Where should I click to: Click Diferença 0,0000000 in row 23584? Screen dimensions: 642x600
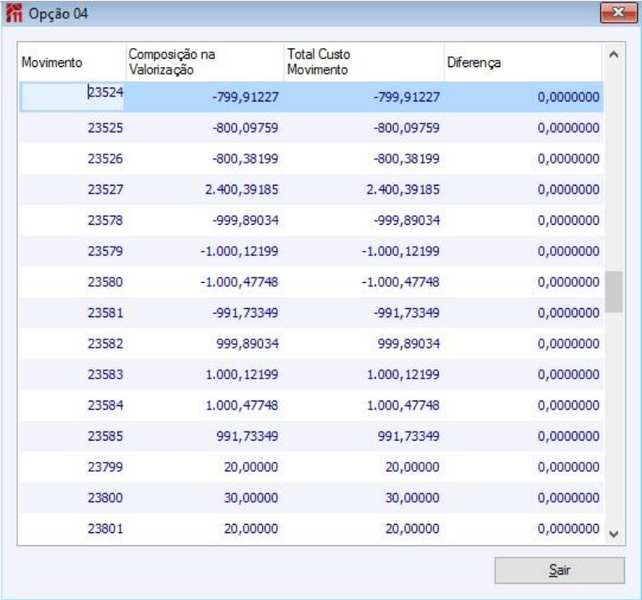(x=569, y=405)
